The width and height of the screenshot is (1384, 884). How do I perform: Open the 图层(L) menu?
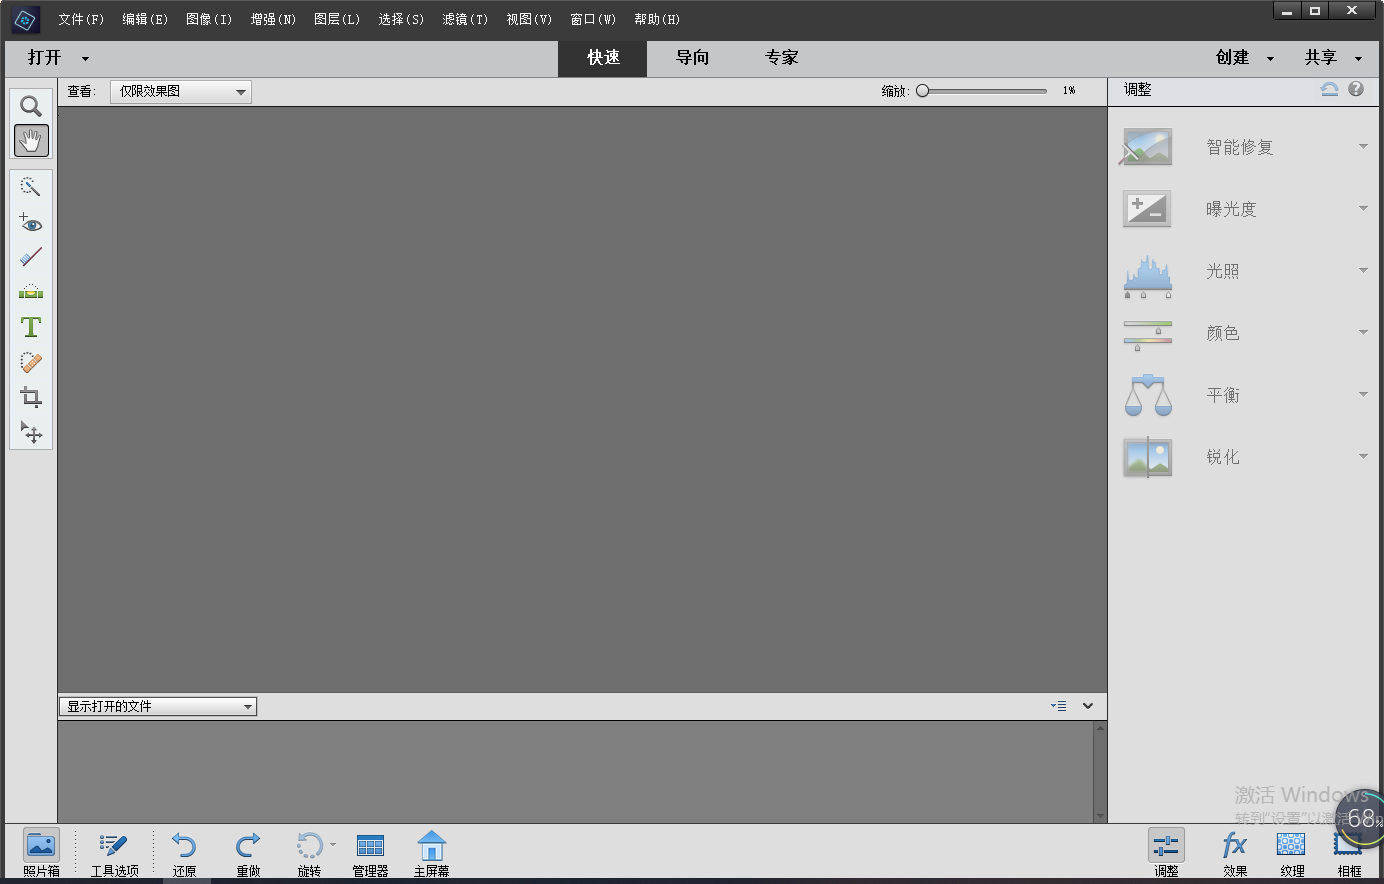337,19
